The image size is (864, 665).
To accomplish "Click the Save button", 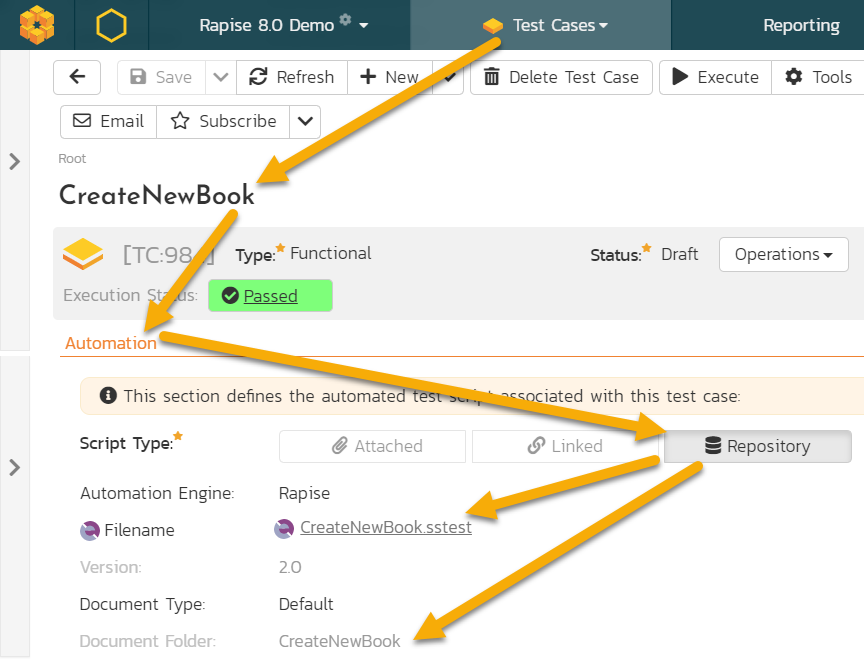I will coord(161,77).
